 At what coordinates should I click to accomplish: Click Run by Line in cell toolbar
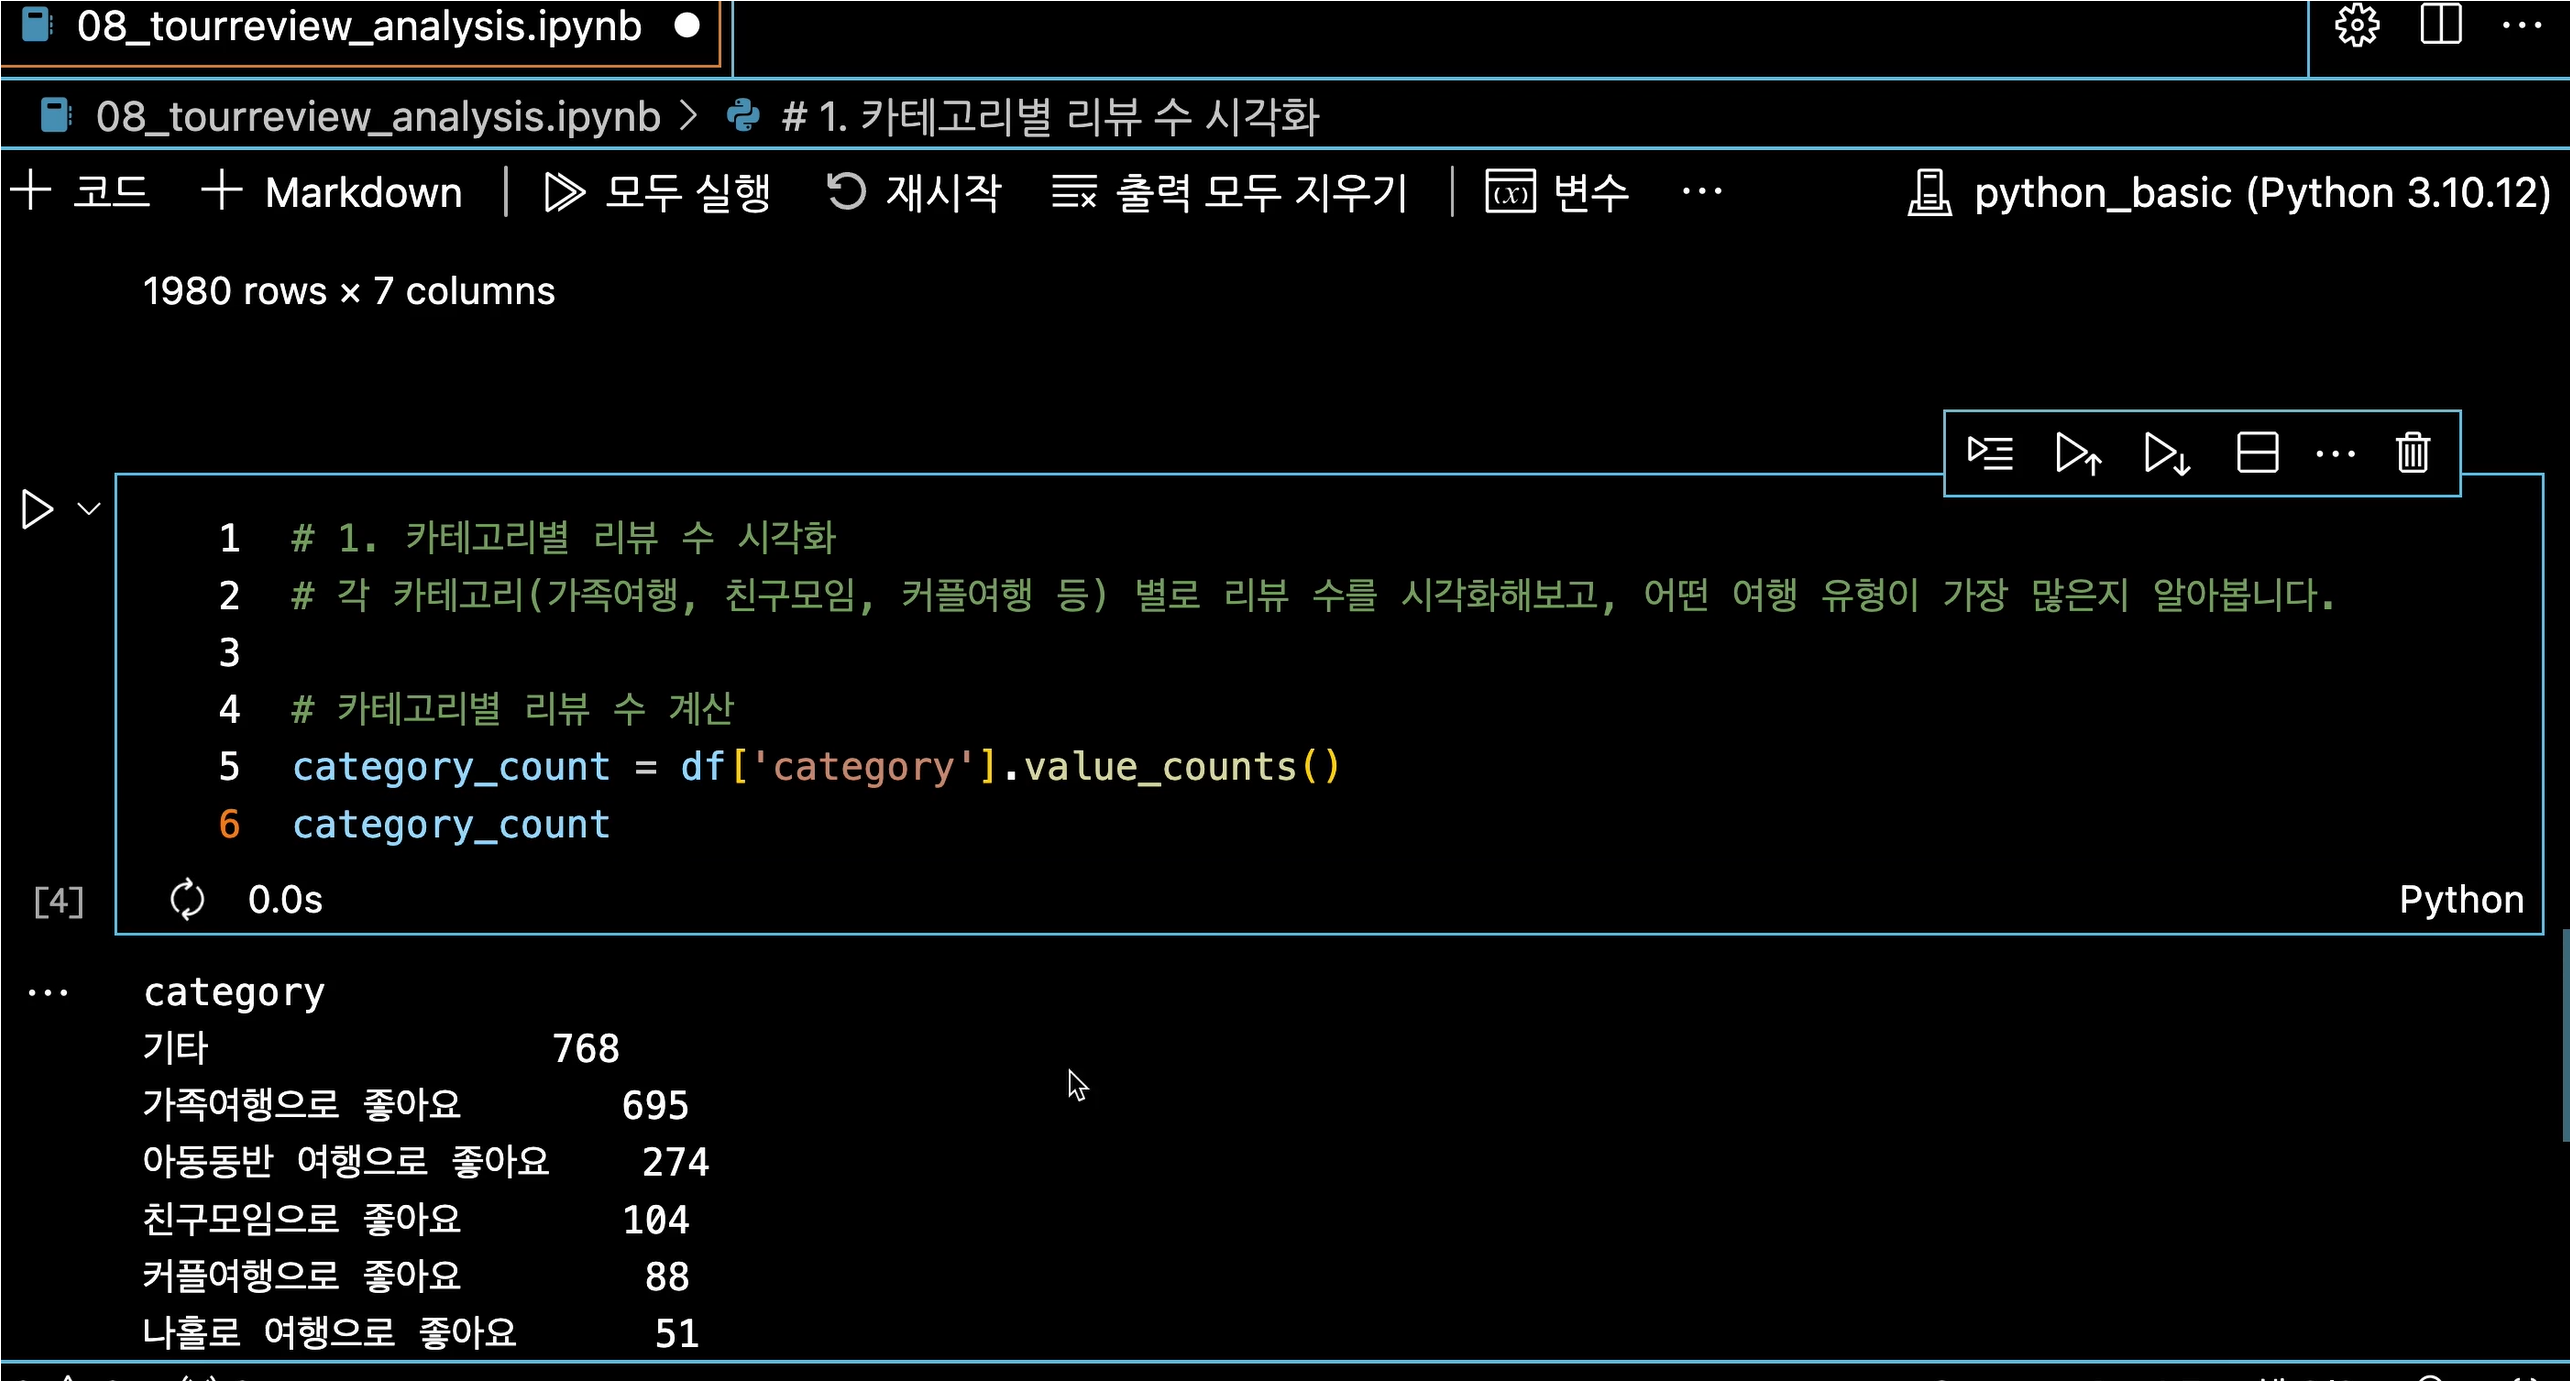click(1990, 453)
